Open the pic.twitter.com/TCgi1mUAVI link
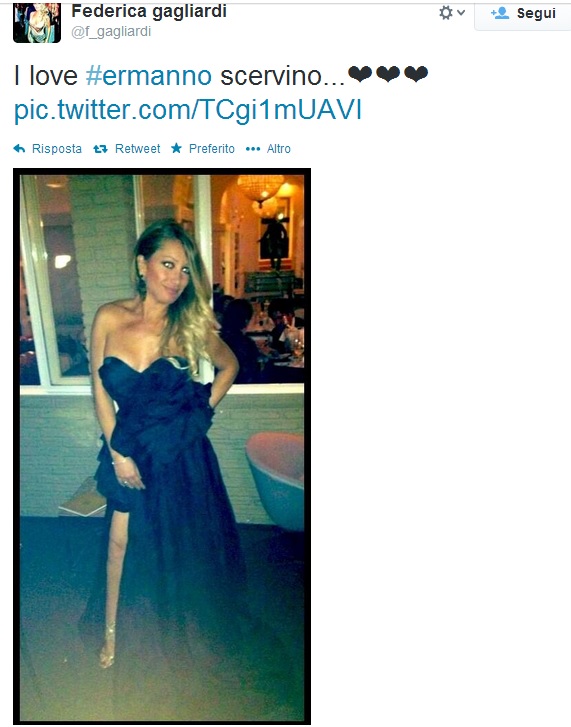This screenshot has width=571, height=727. tap(188, 111)
